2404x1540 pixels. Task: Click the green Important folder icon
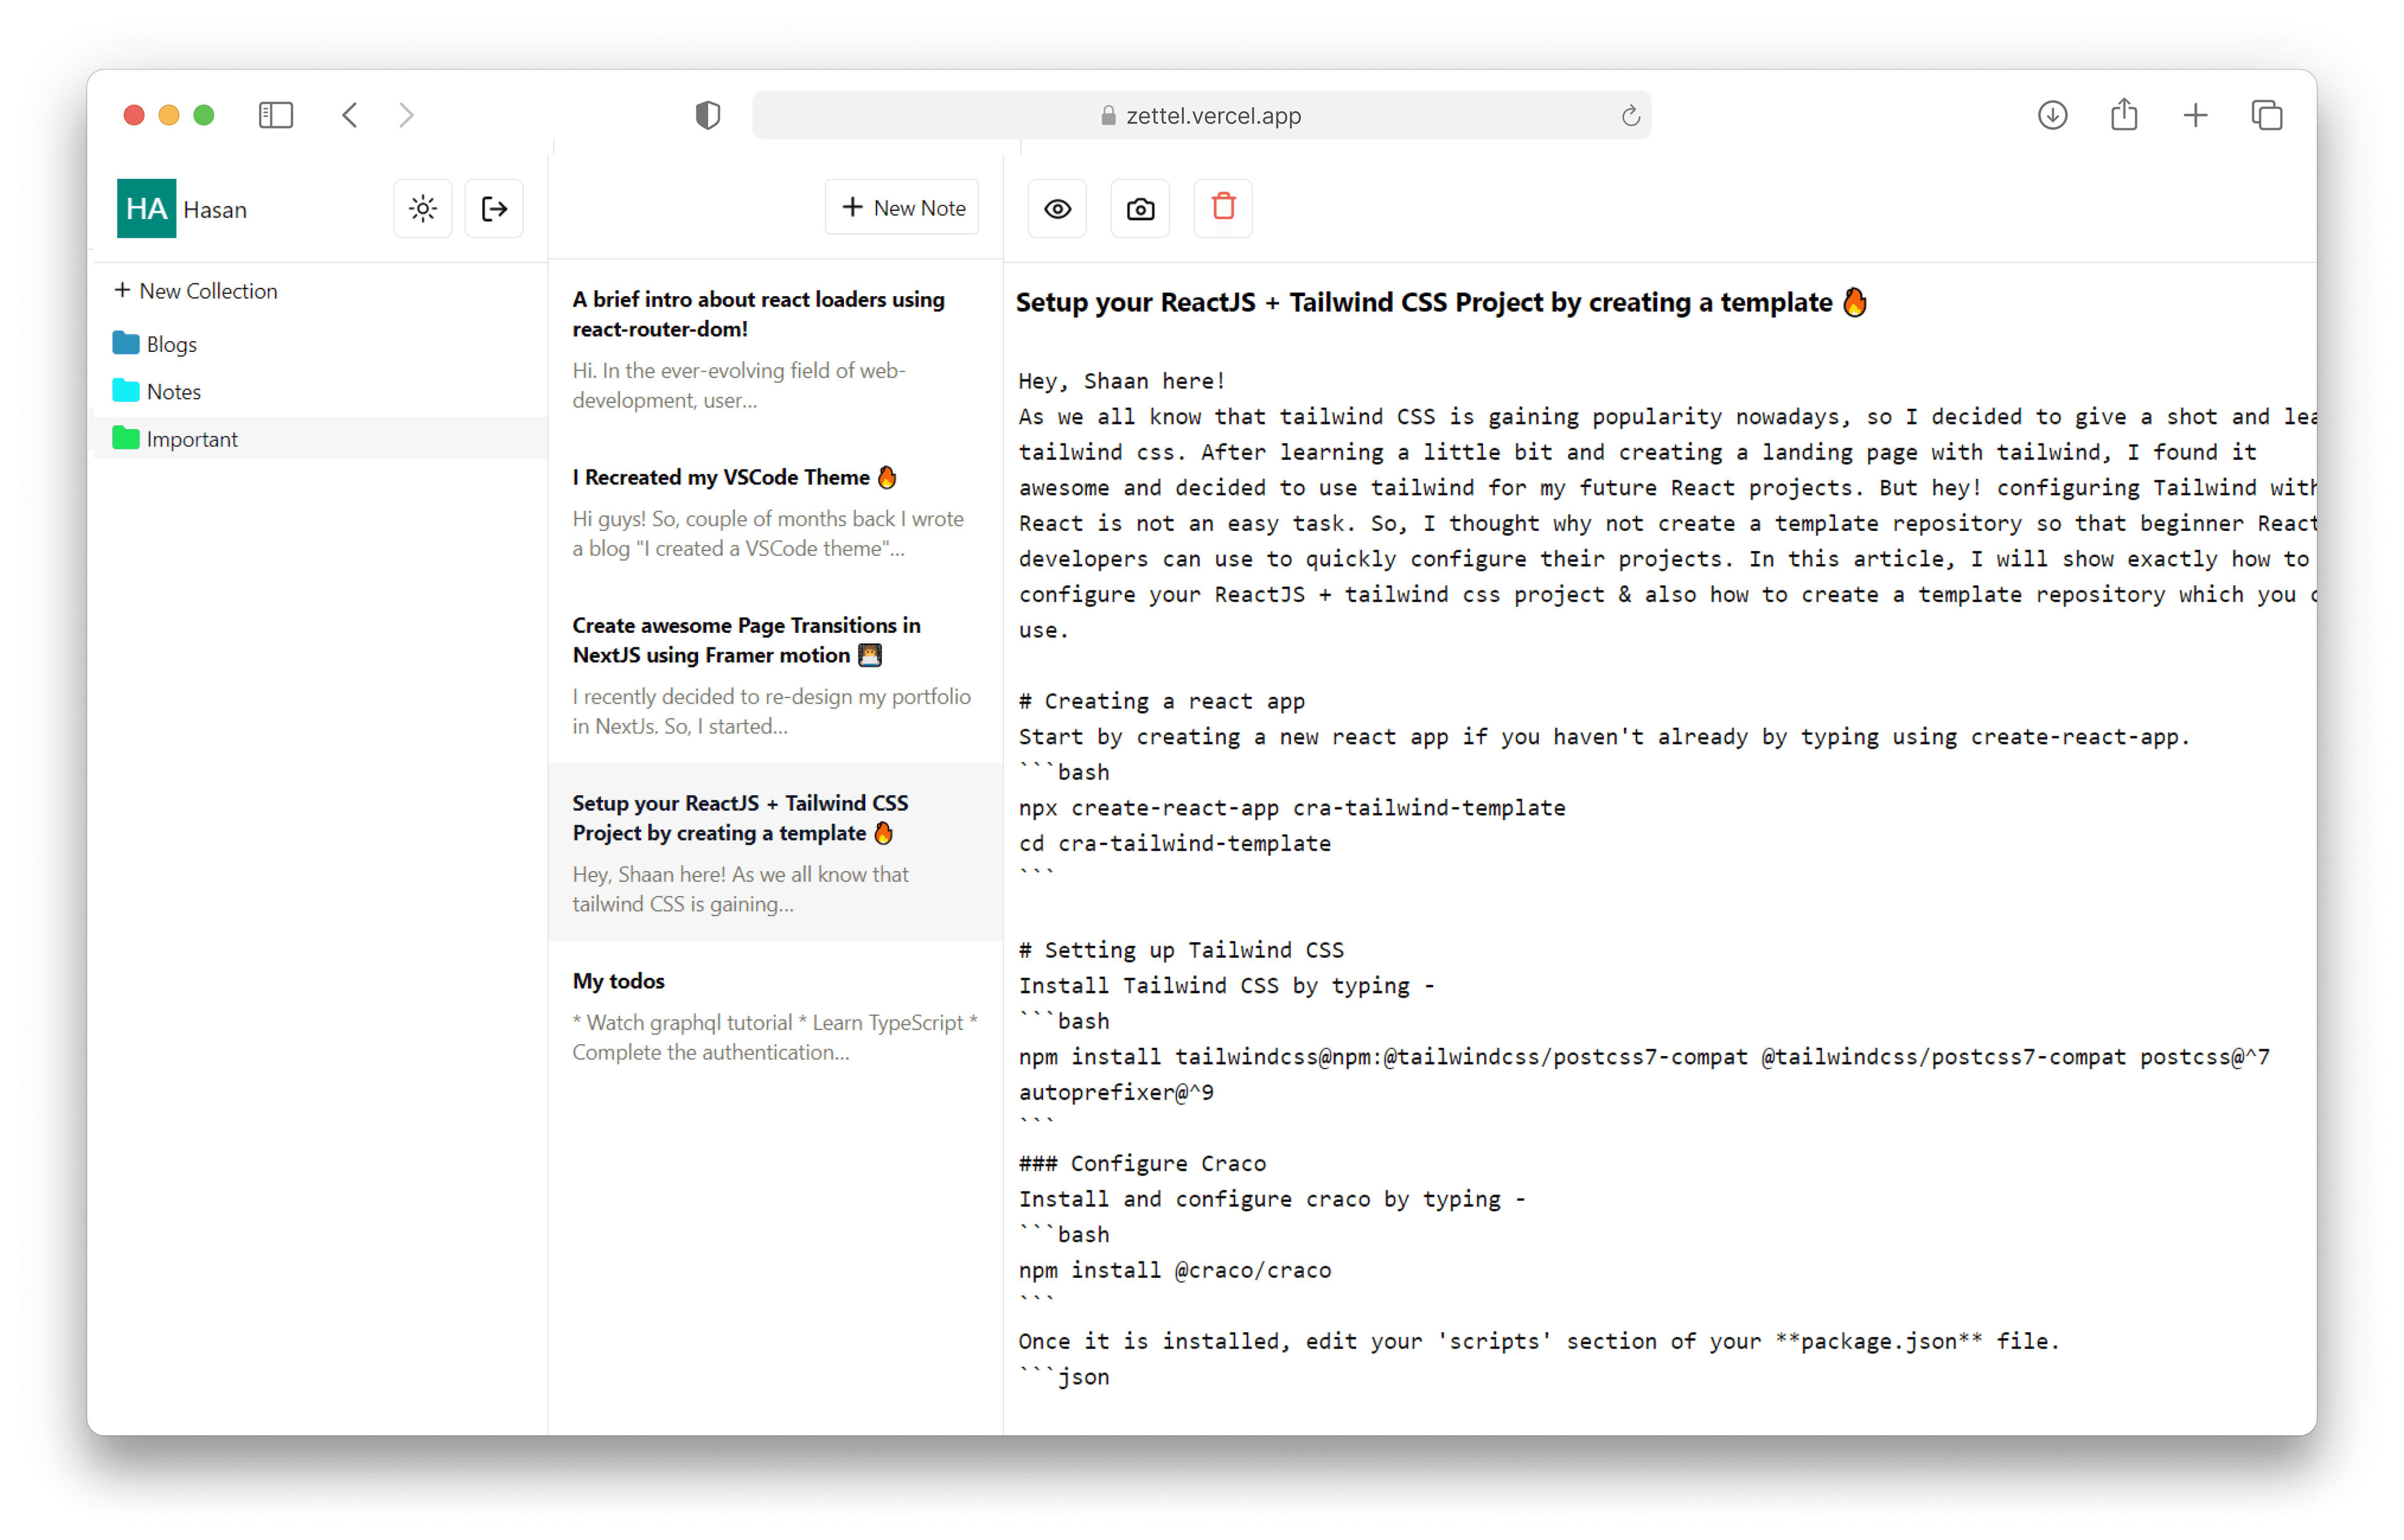[x=126, y=438]
